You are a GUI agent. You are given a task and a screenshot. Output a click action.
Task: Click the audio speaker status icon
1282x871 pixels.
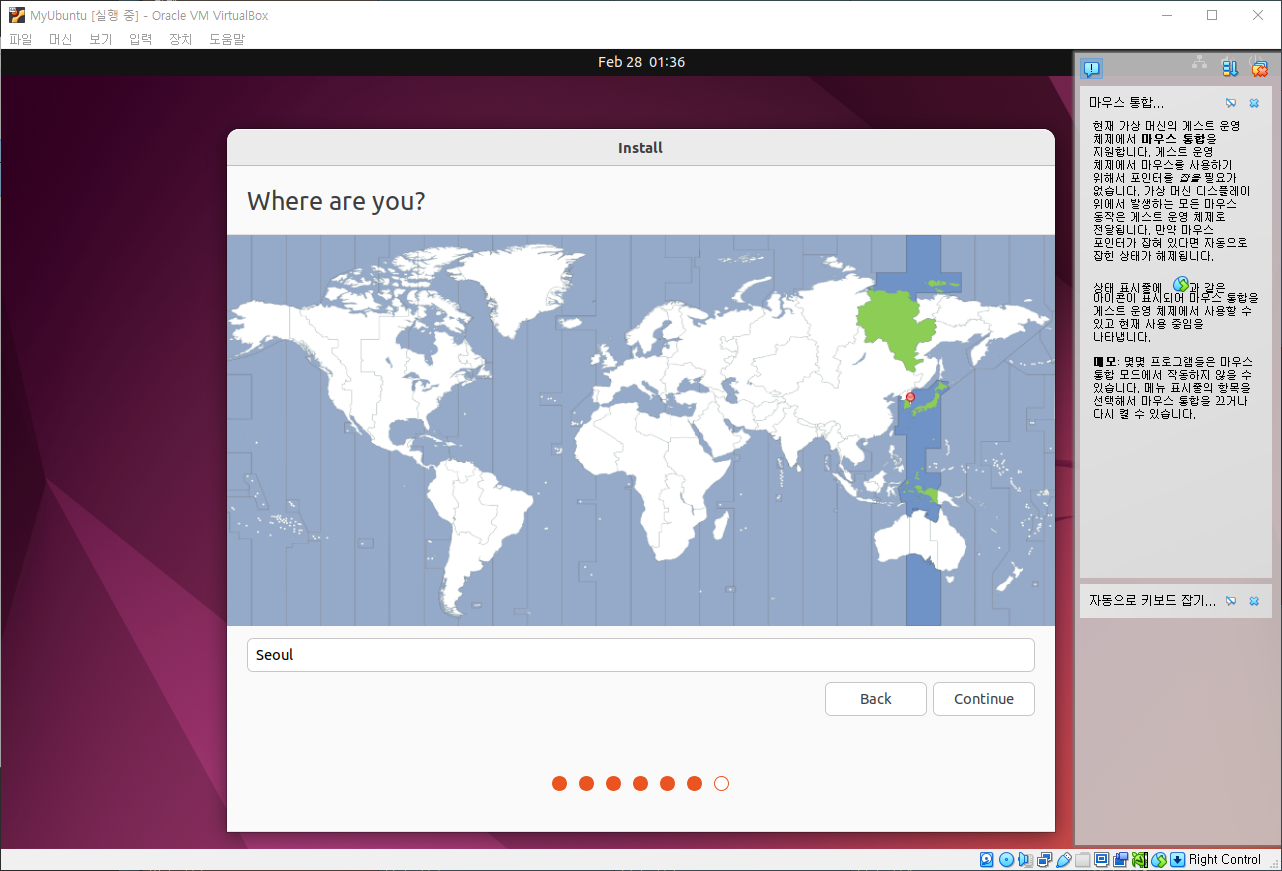1026,860
